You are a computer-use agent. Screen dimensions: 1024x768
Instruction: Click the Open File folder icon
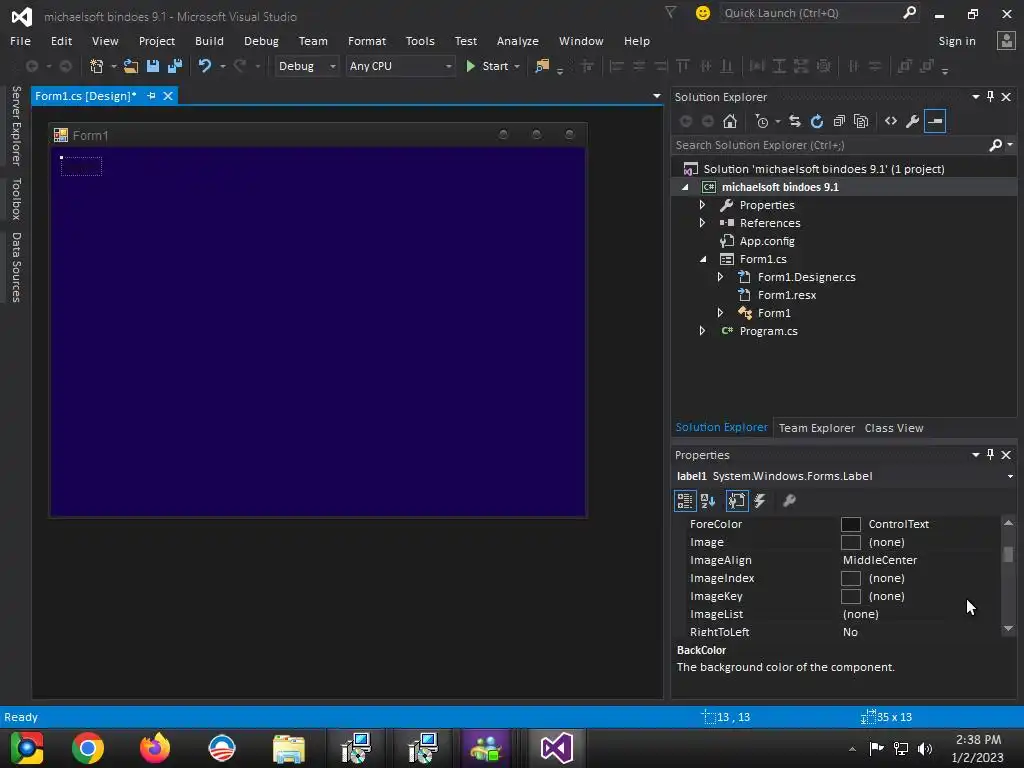[x=131, y=66]
